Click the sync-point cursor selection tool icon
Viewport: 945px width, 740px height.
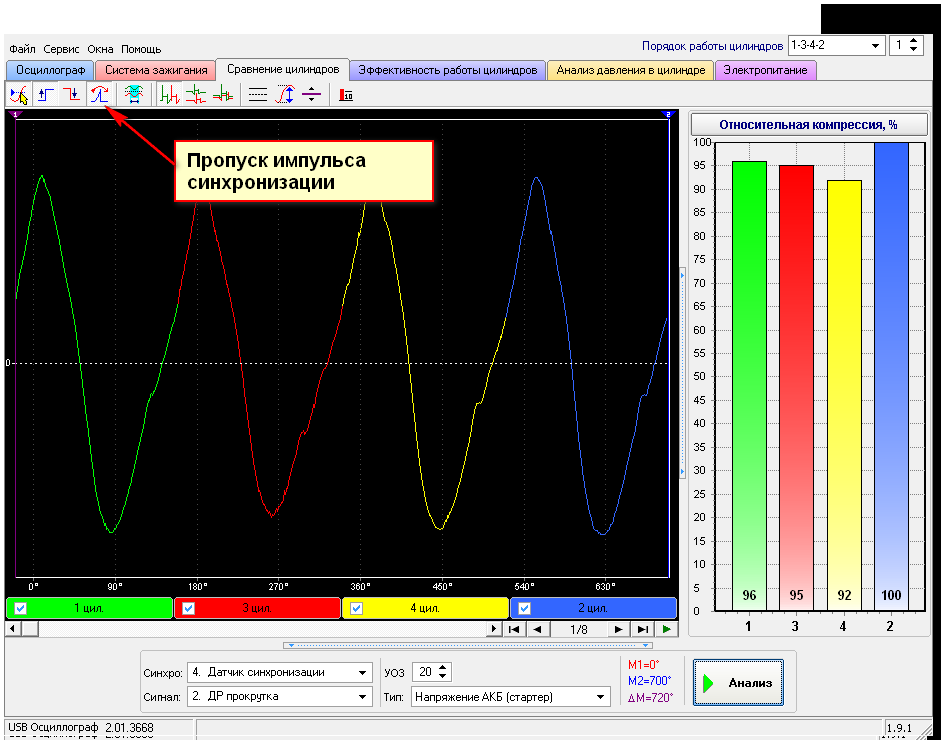19,95
